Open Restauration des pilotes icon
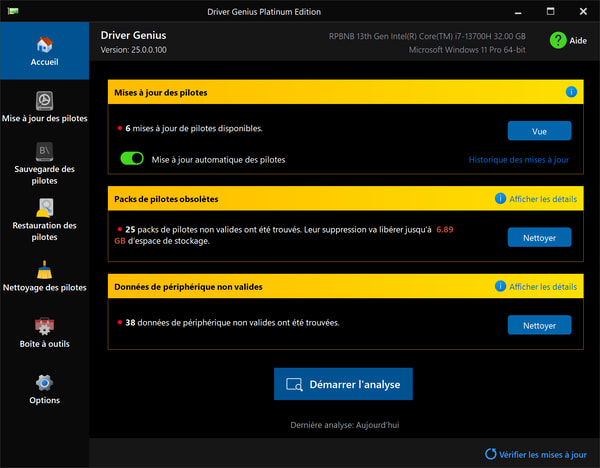Viewport: 600px width, 468px height. click(44, 208)
